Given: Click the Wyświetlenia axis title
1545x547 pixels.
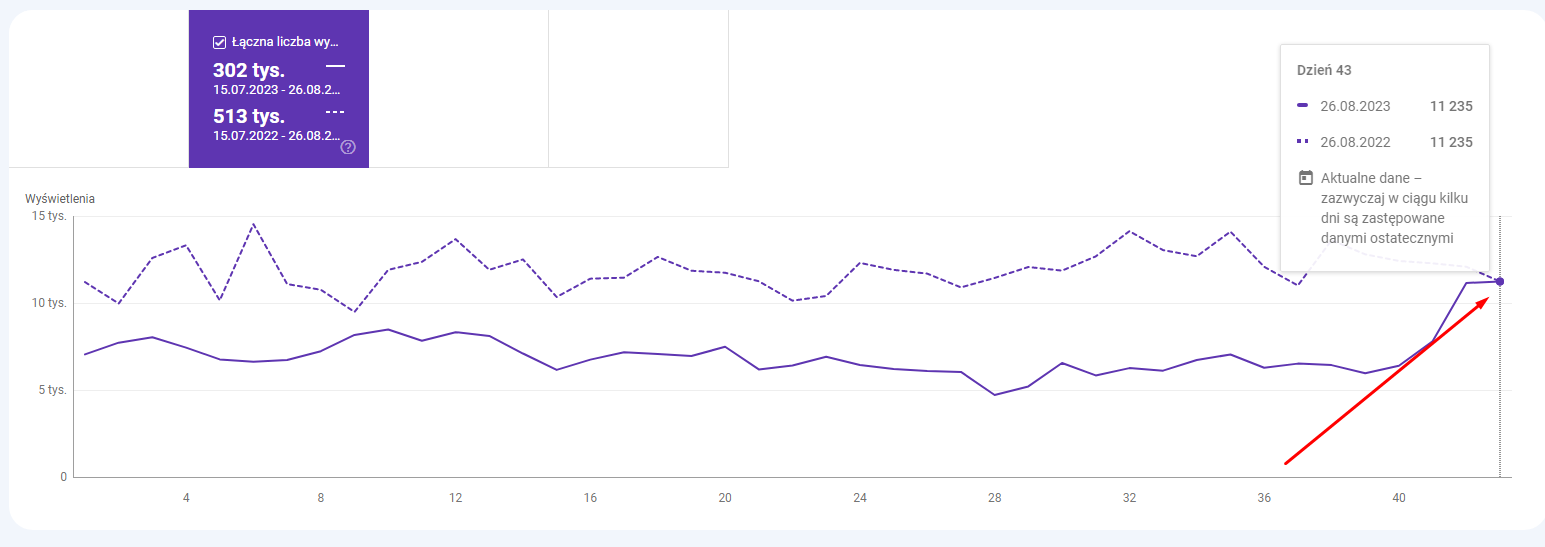Looking at the screenshot, I should point(60,199).
